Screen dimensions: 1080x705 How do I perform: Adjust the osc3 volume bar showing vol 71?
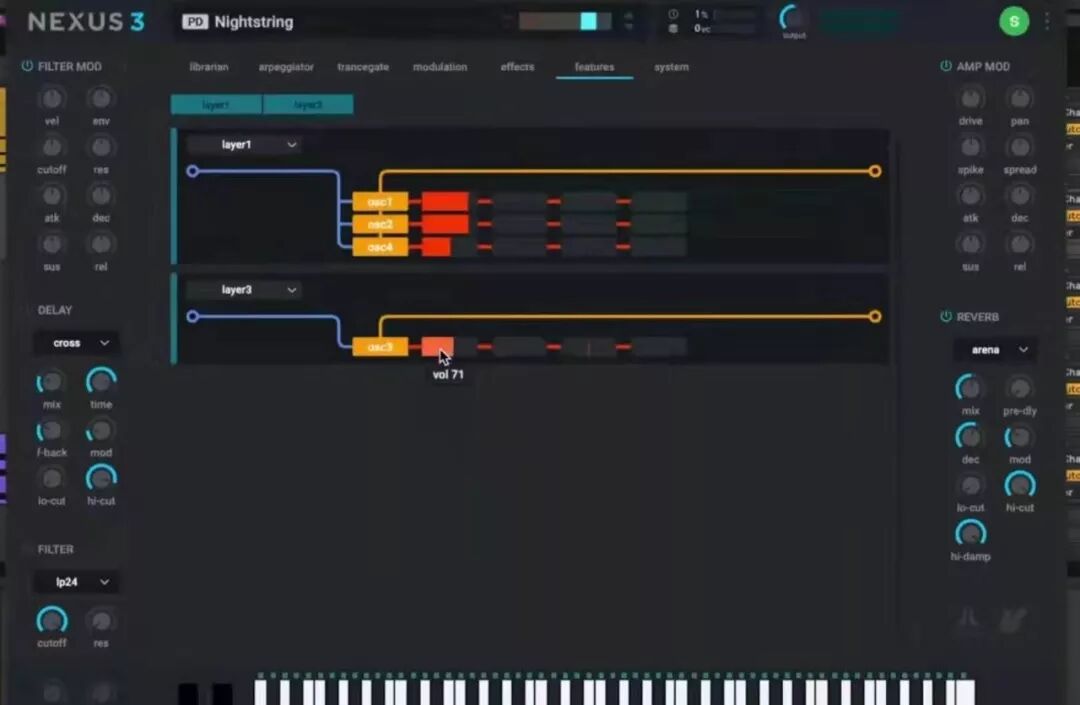(x=437, y=347)
